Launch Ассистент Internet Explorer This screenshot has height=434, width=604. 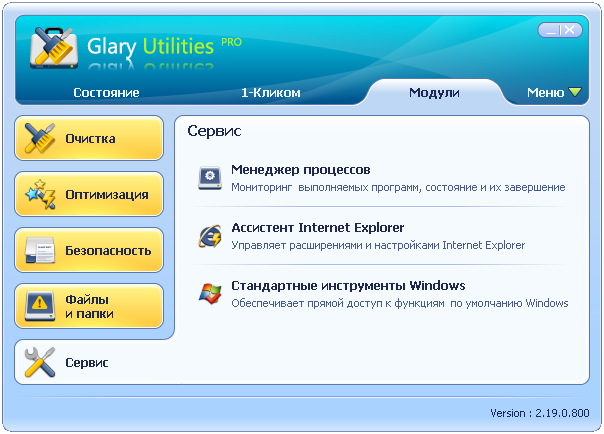click(x=318, y=228)
